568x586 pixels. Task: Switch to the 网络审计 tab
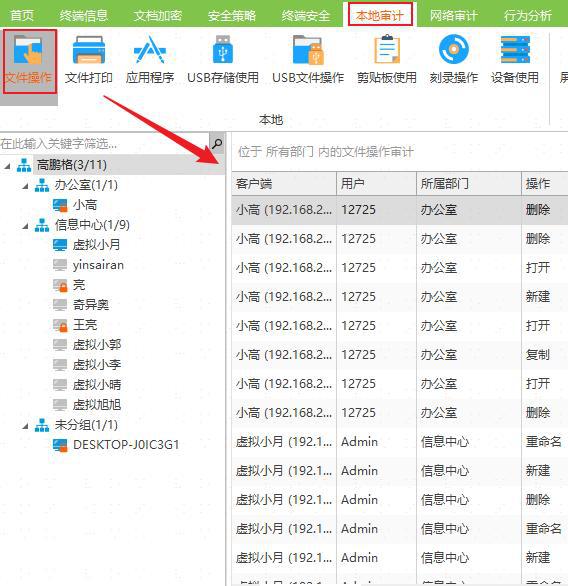[x=454, y=15]
